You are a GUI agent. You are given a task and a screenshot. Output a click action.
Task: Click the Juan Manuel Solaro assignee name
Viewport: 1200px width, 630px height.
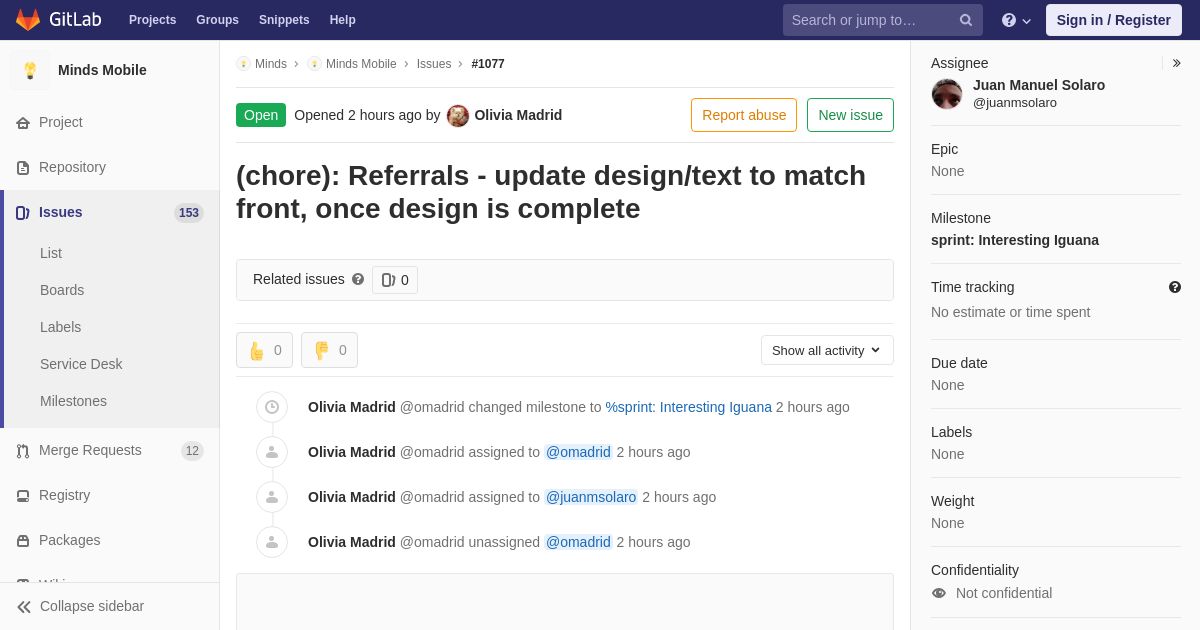(1039, 85)
